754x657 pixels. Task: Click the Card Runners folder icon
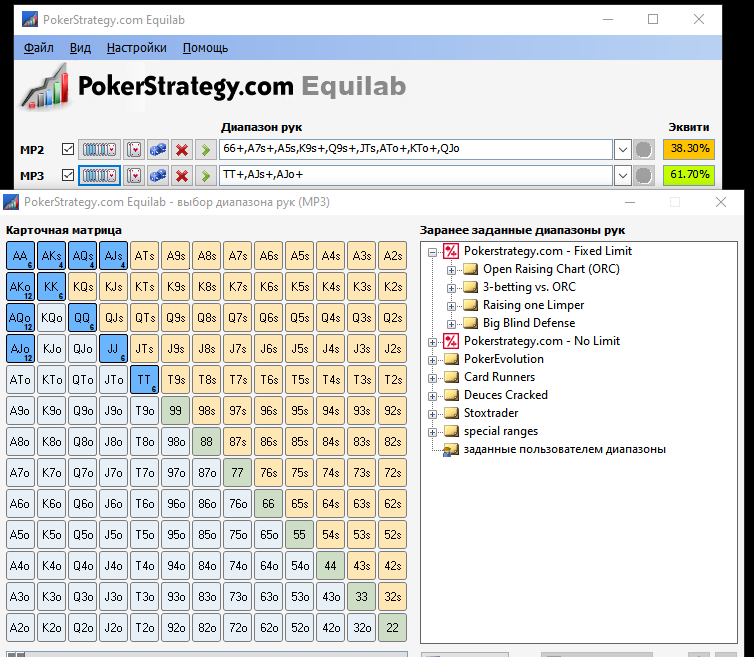tap(451, 377)
